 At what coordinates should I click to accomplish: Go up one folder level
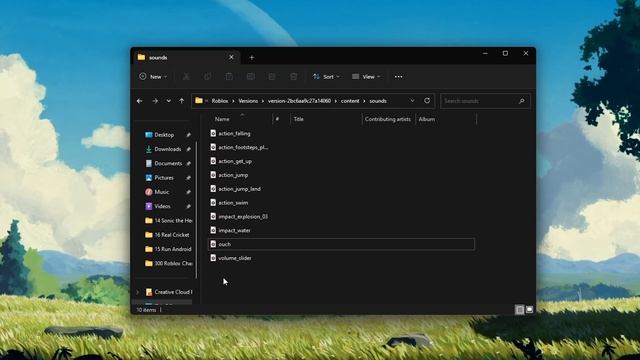pos(182,101)
